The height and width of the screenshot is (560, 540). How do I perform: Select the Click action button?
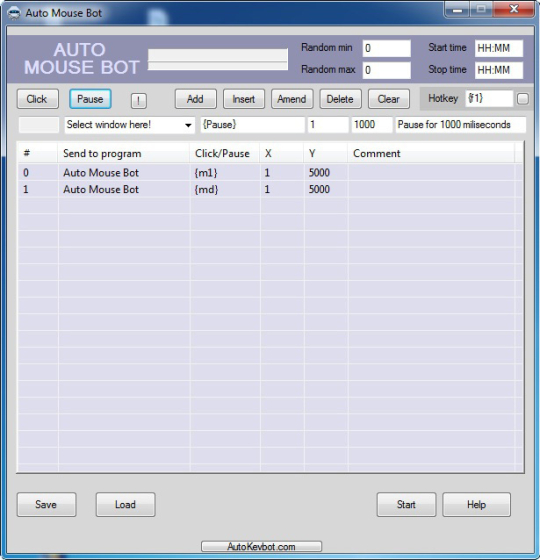click(x=38, y=99)
